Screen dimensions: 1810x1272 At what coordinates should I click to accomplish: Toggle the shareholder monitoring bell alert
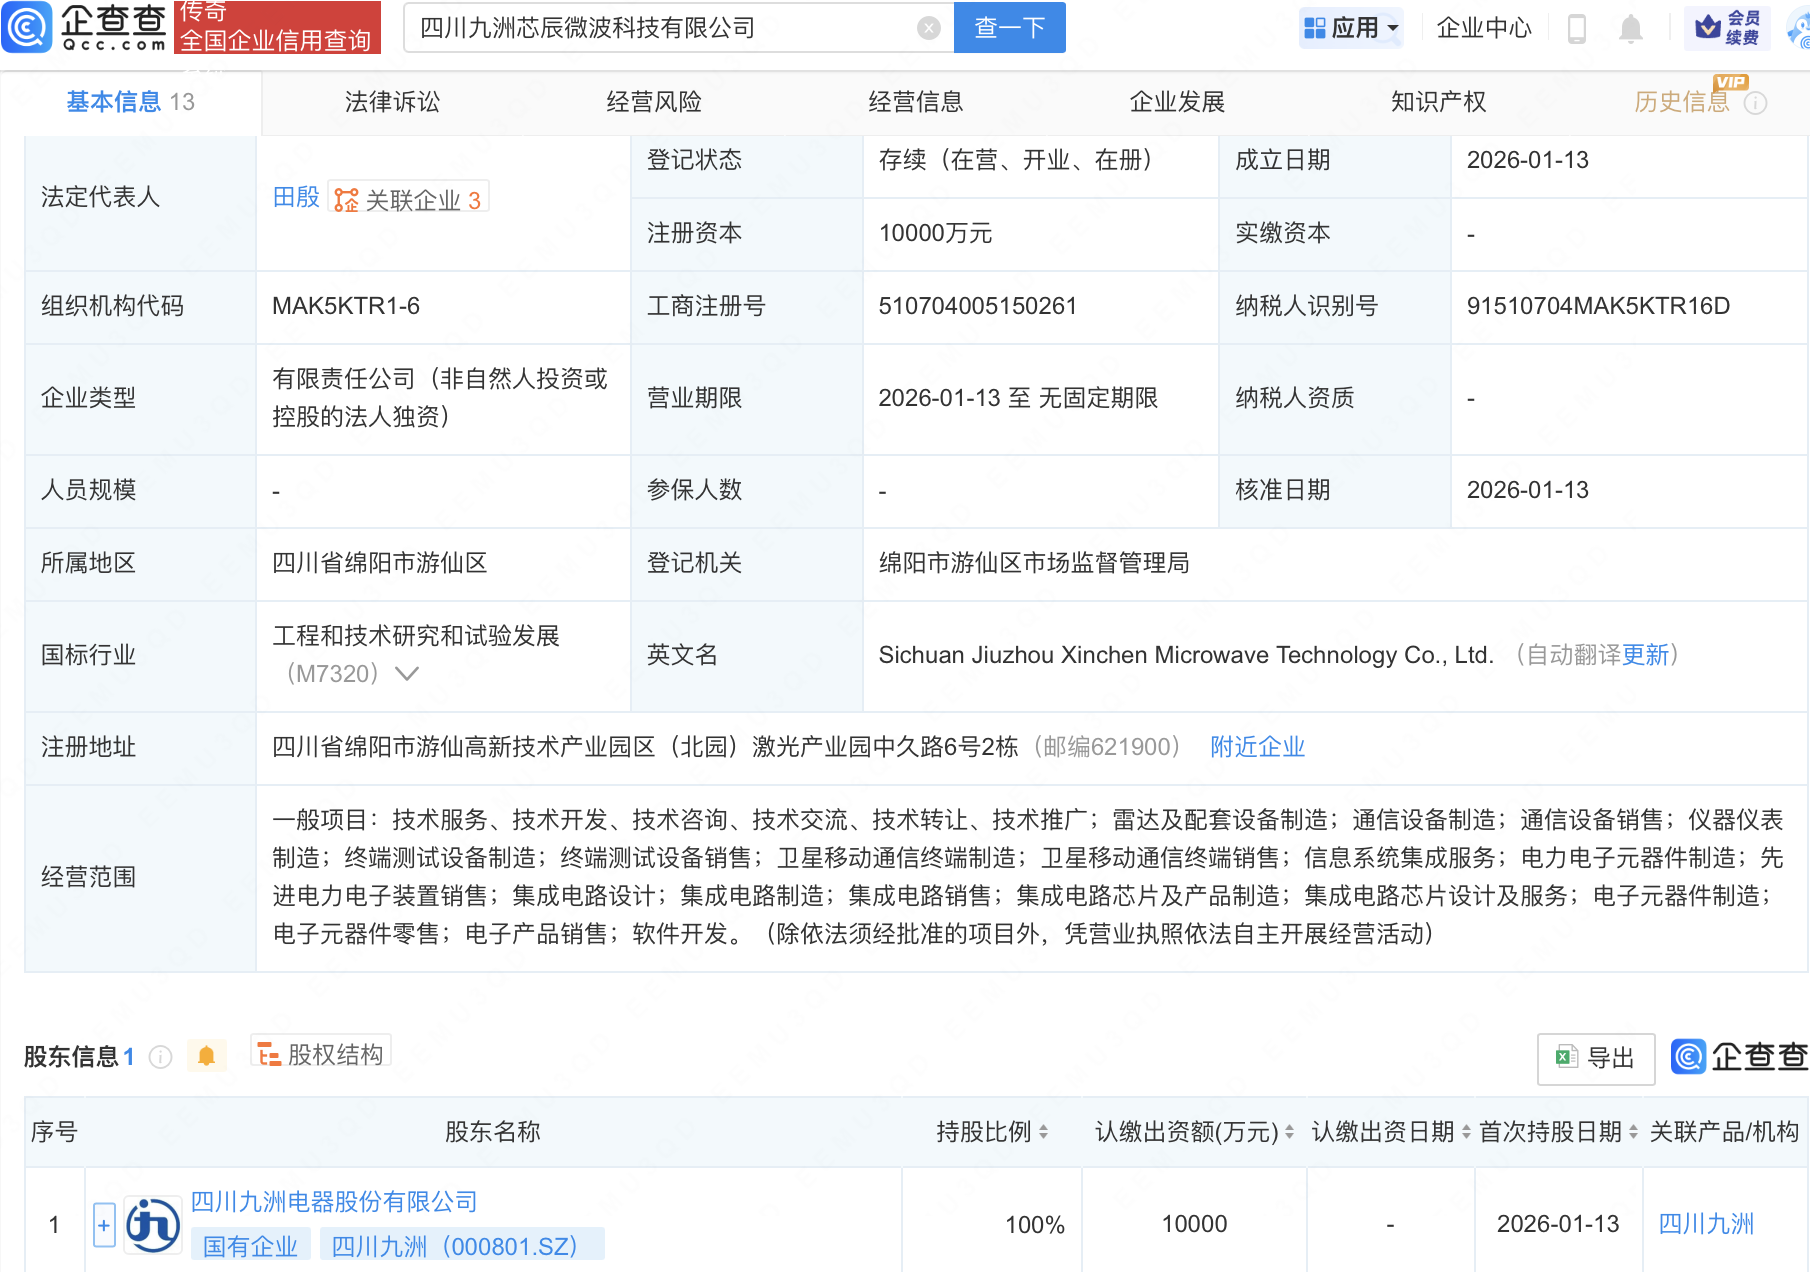[206, 1056]
